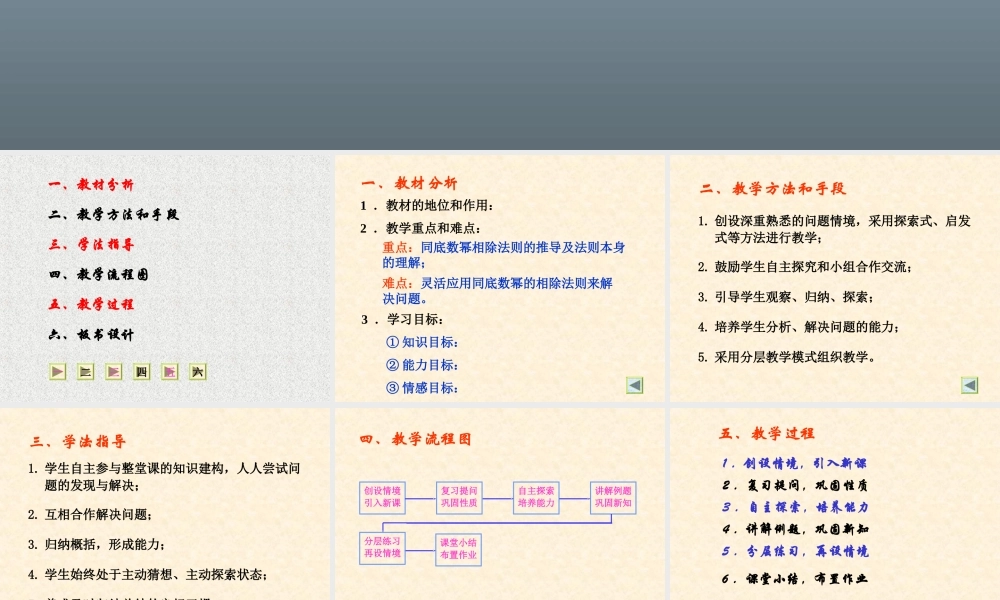
Task: Click the "复习提问 巩固性质" flowchart box
Action: pyautogui.click(x=458, y=498)
